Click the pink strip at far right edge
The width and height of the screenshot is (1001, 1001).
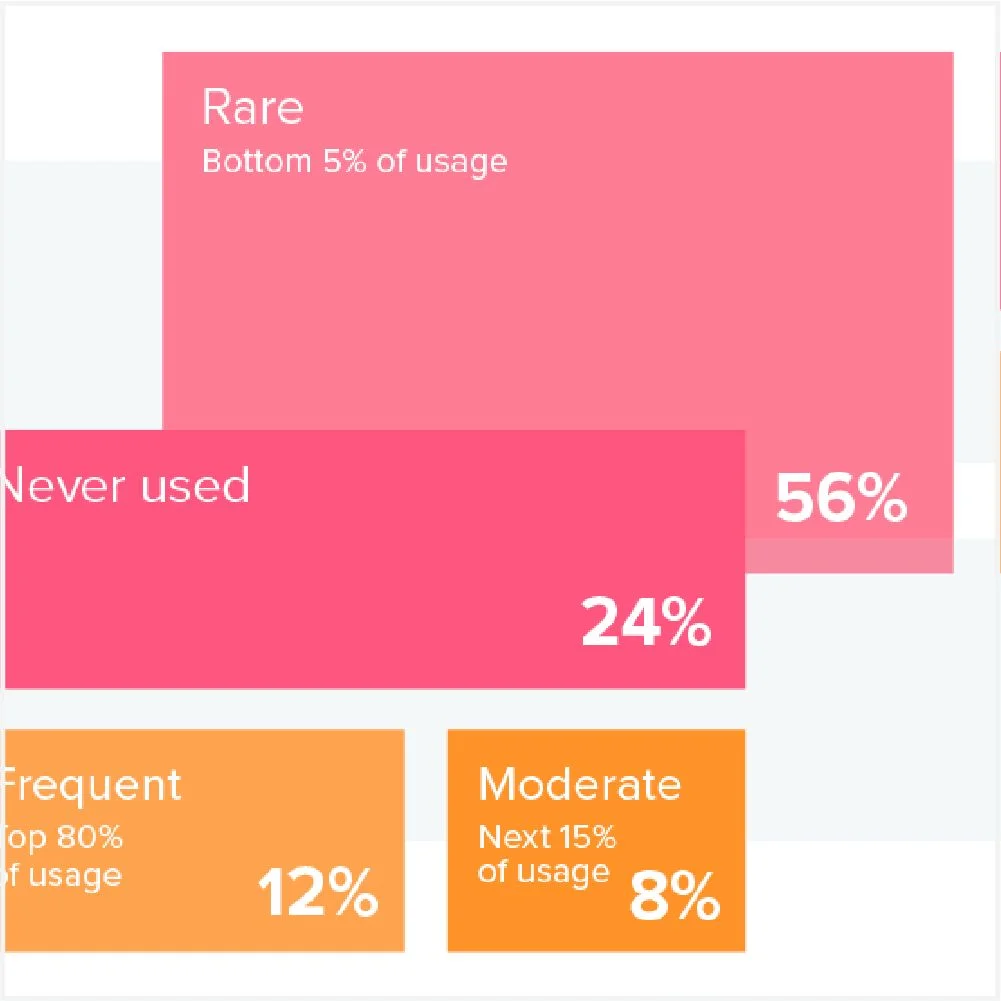(x=998, y=180)
